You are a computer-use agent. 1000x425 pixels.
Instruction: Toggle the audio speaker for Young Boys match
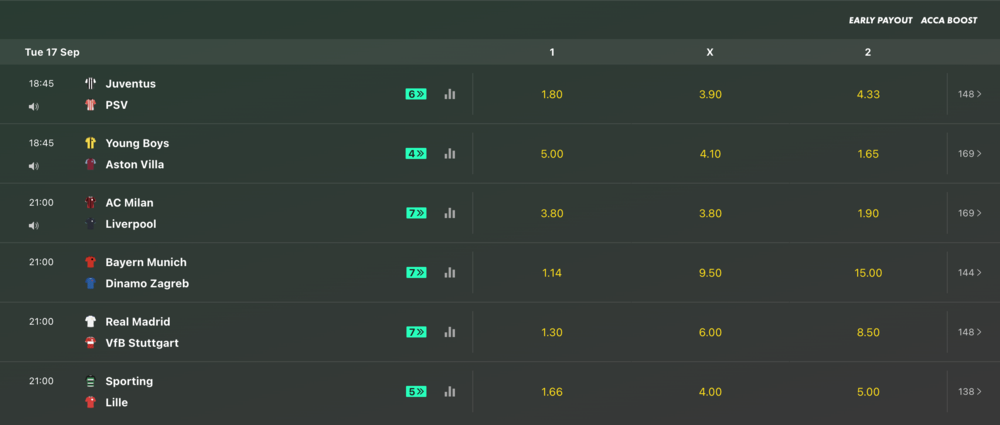[x=34, y=166]
